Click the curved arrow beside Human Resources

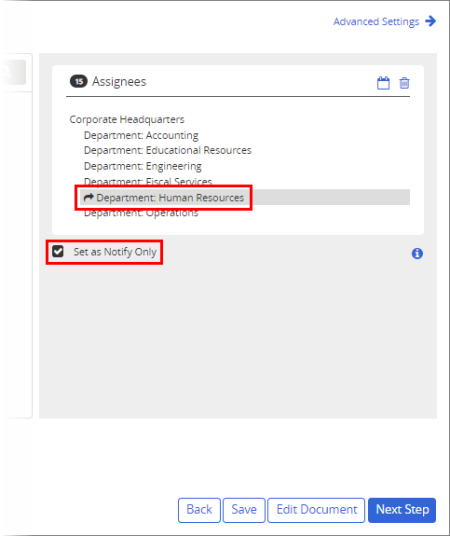point(89,197)
